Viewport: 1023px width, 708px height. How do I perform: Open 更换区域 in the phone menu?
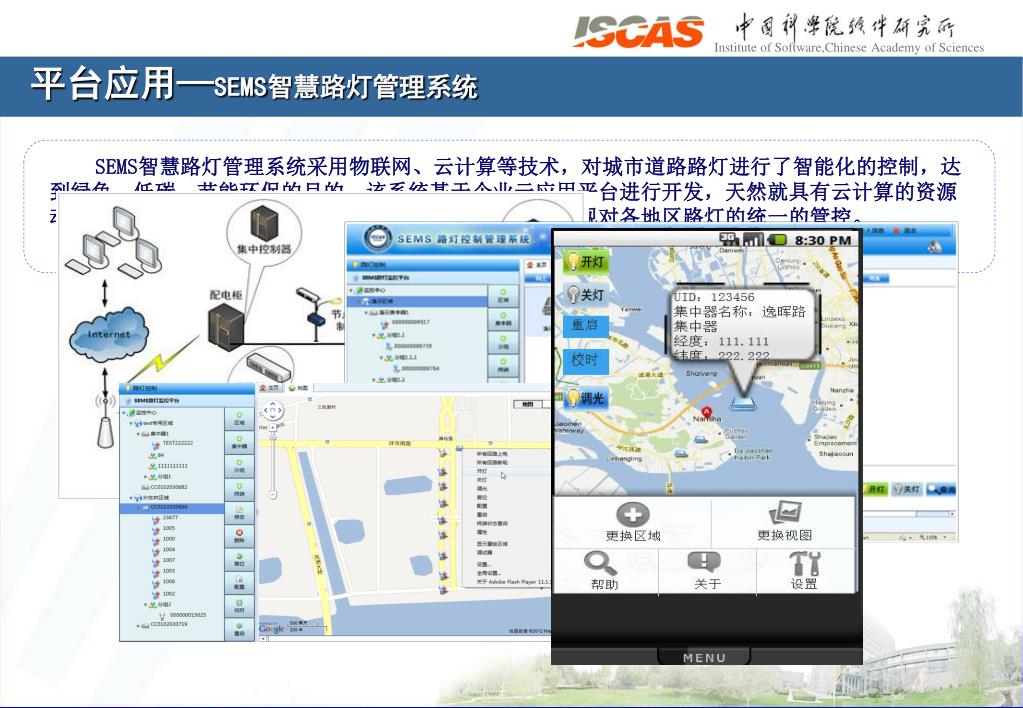point(632,522)
